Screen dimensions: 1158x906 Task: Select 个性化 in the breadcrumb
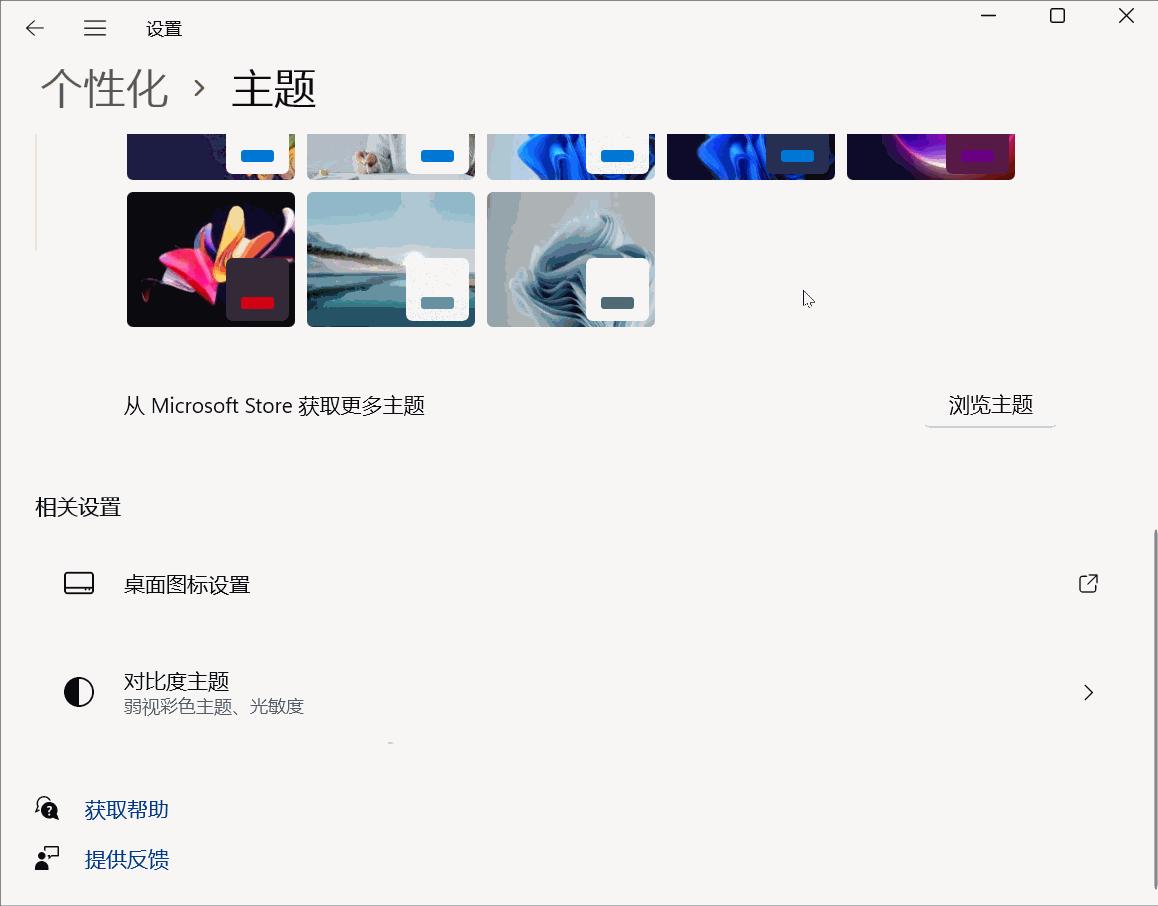click(x=104, y=88)
